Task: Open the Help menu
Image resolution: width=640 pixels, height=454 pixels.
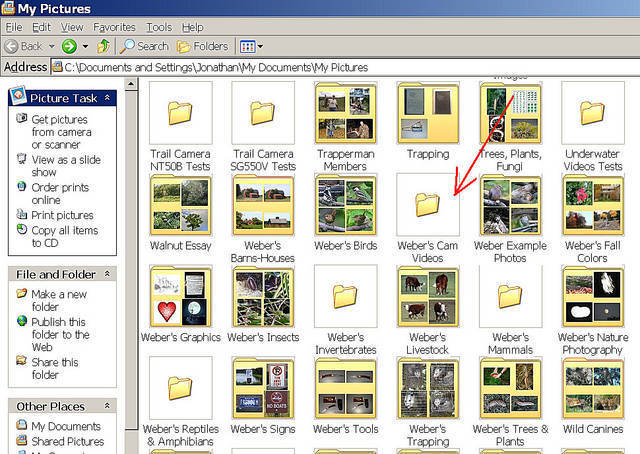Action: [193, 27]
